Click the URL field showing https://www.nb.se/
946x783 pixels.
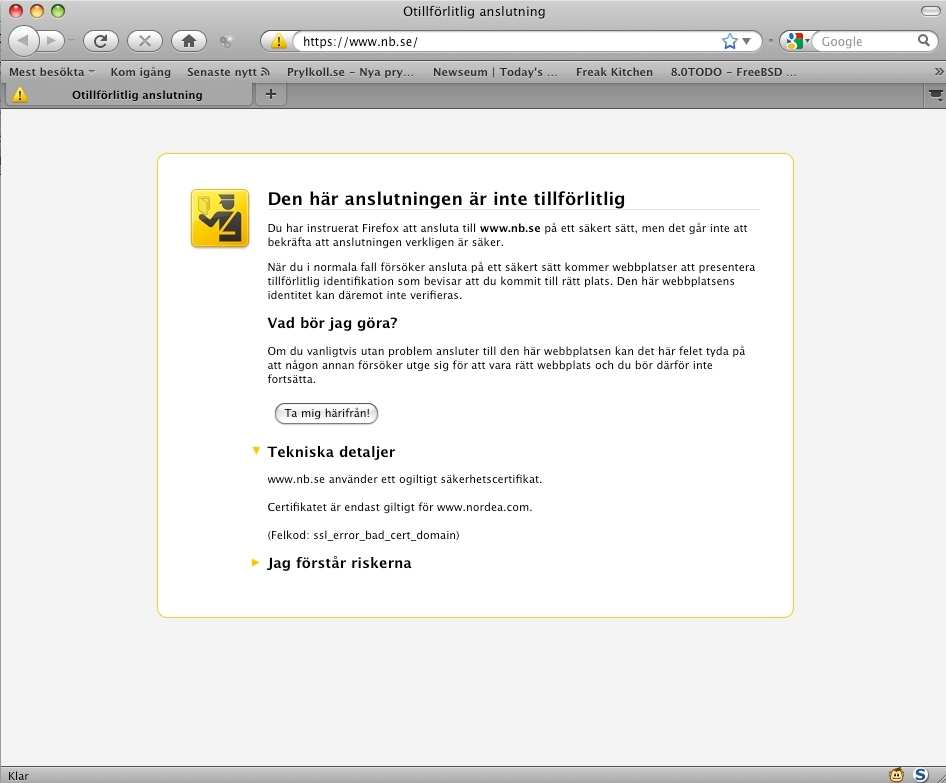(x=507, y=41)
